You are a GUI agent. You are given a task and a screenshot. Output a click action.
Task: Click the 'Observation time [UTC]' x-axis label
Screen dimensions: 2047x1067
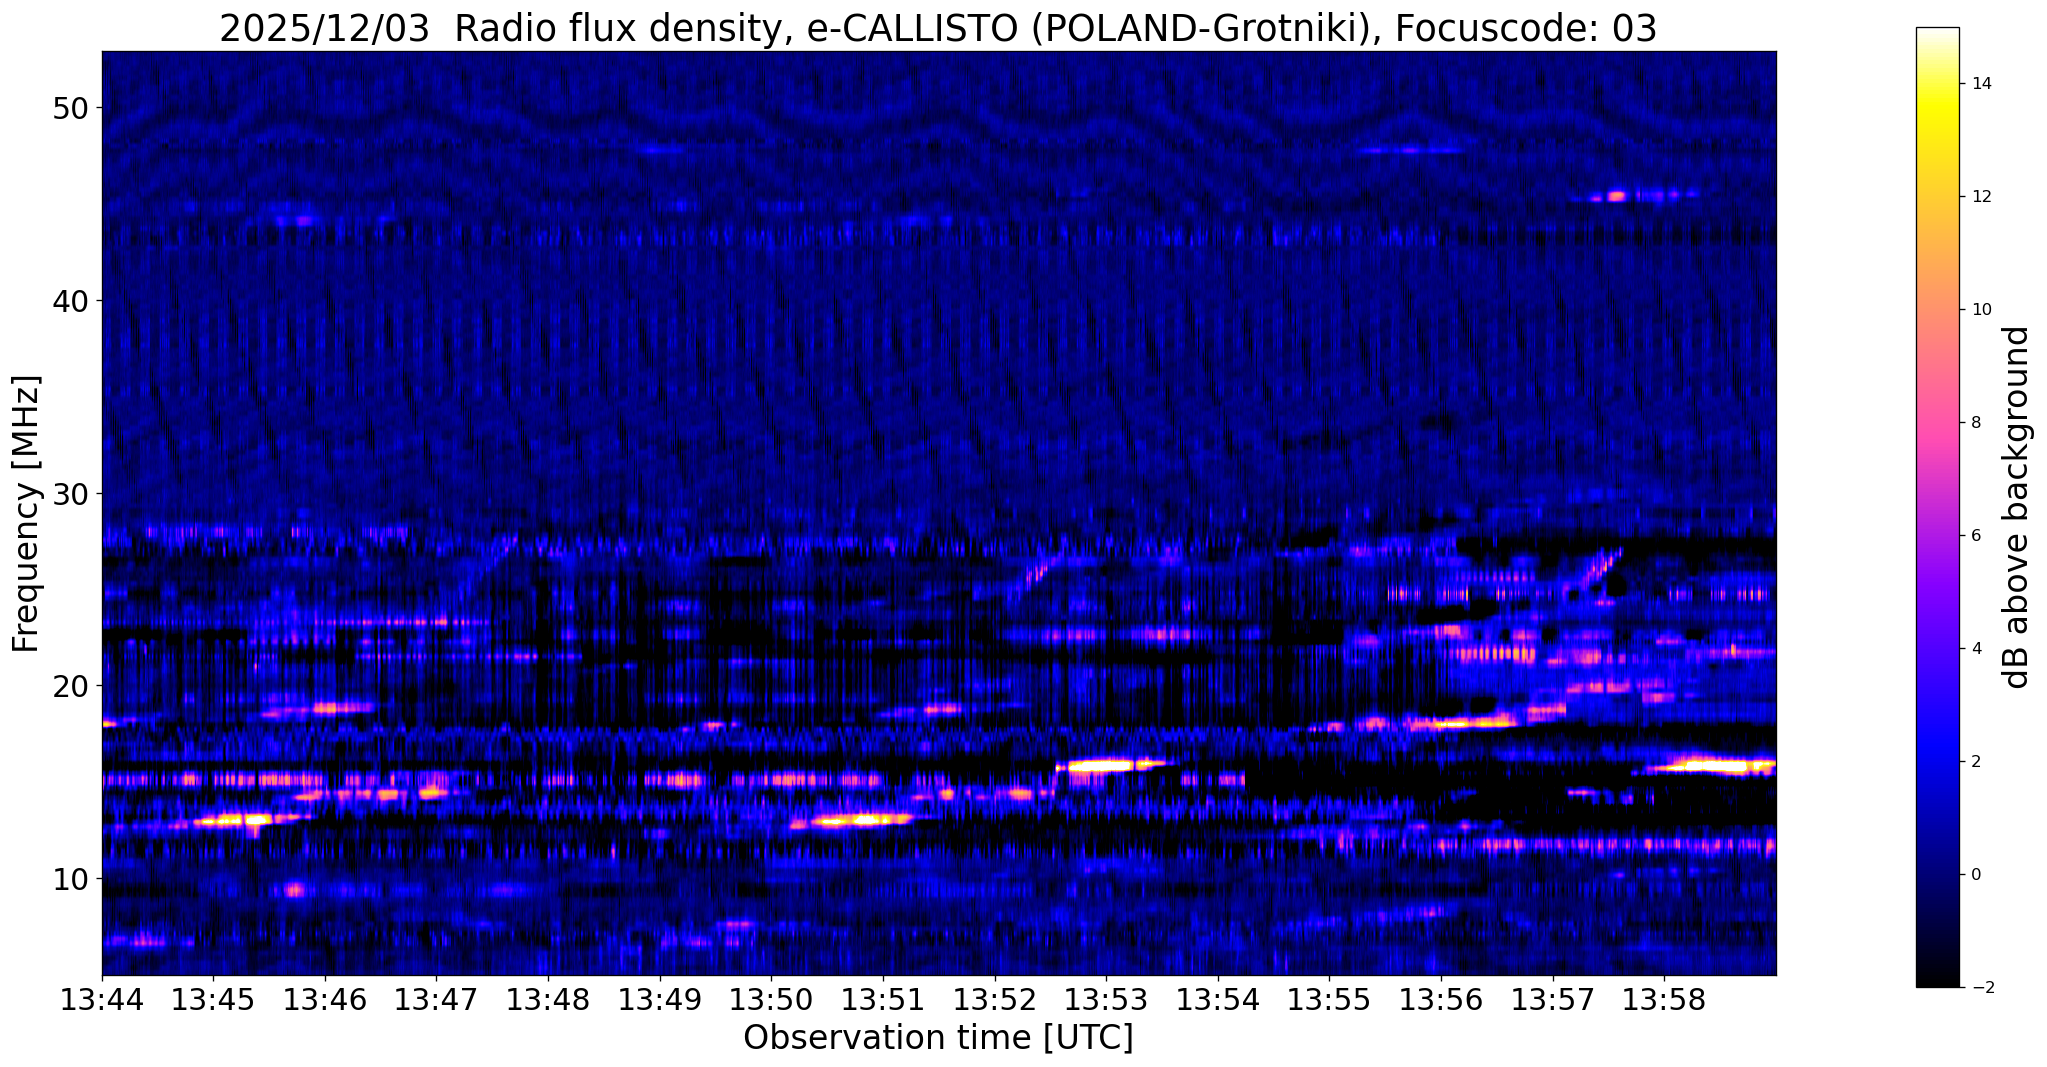[938, 1038]
